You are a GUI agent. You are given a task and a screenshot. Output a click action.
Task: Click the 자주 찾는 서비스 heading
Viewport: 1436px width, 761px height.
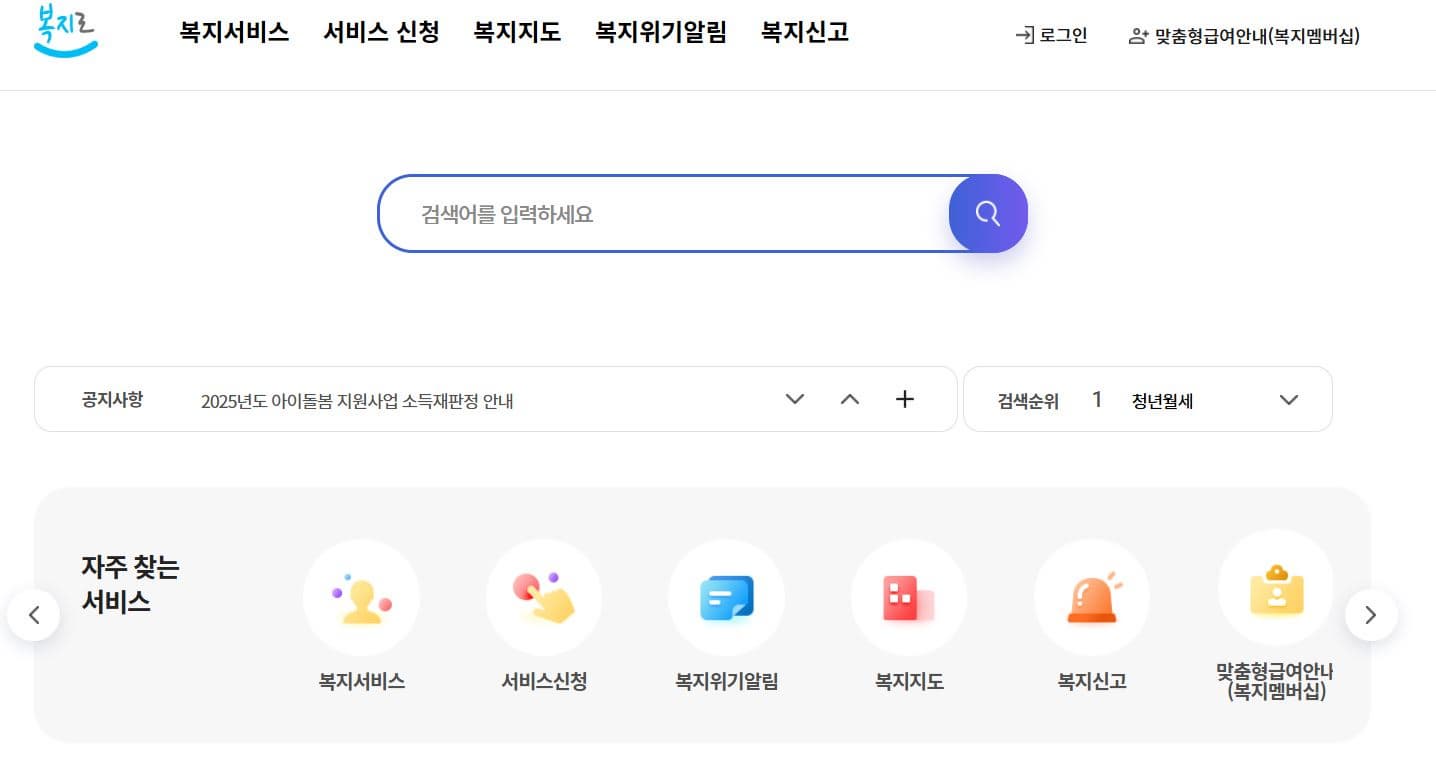pyautogui.click(x=130, y=584)
